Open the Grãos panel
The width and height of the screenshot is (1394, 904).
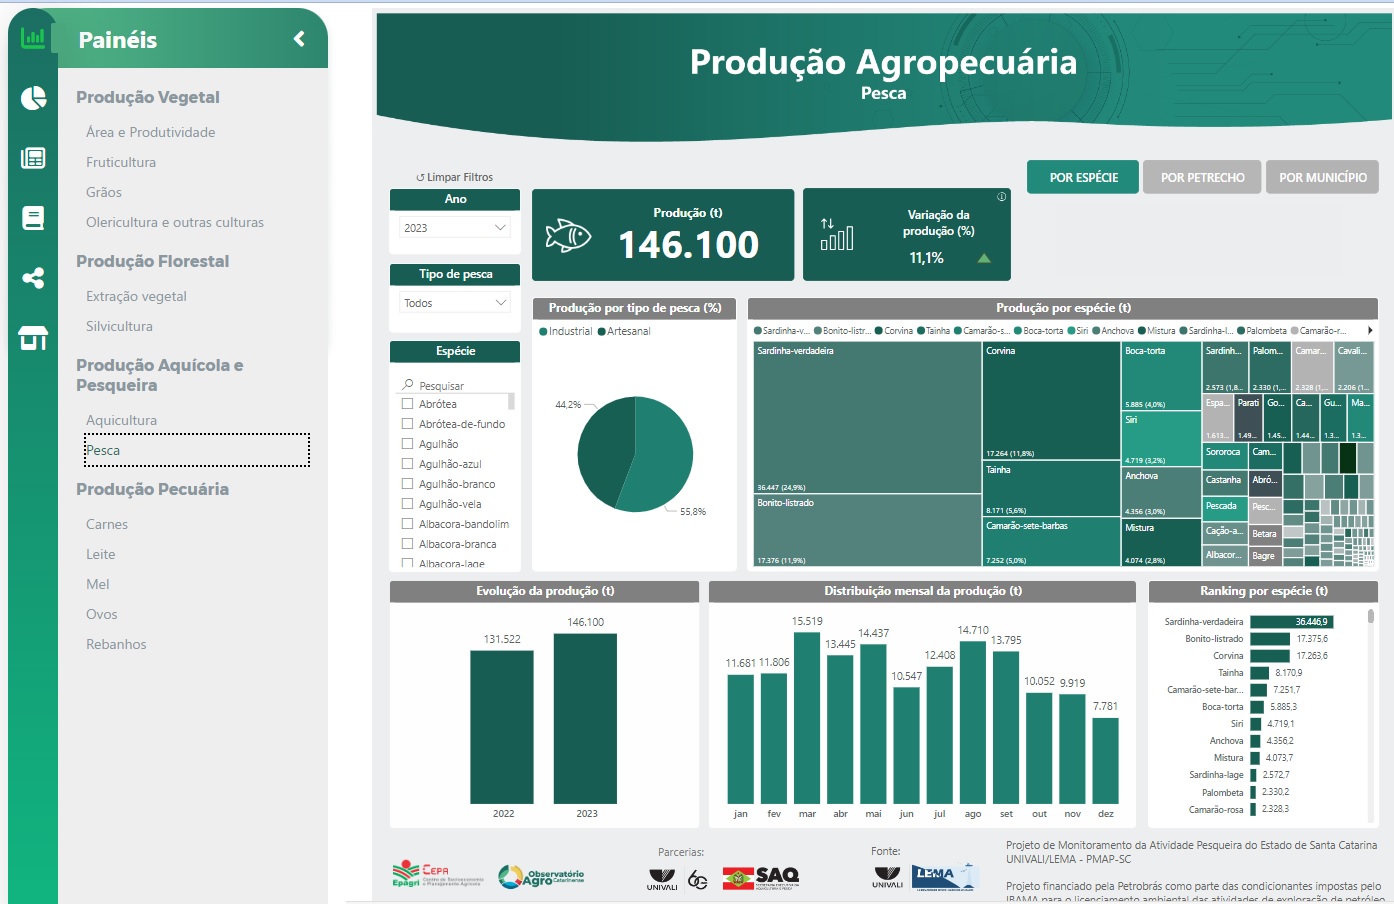tap(104, 192)
